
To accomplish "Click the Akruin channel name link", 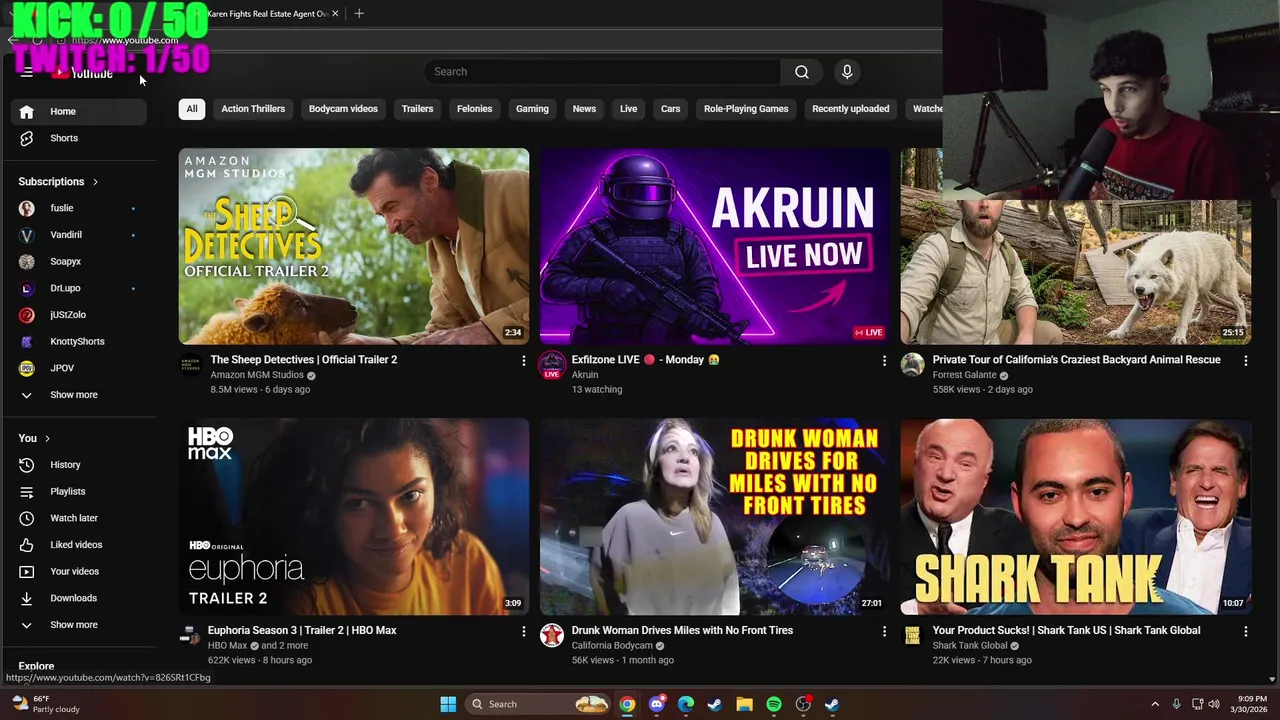I will [x=585, y=375].
